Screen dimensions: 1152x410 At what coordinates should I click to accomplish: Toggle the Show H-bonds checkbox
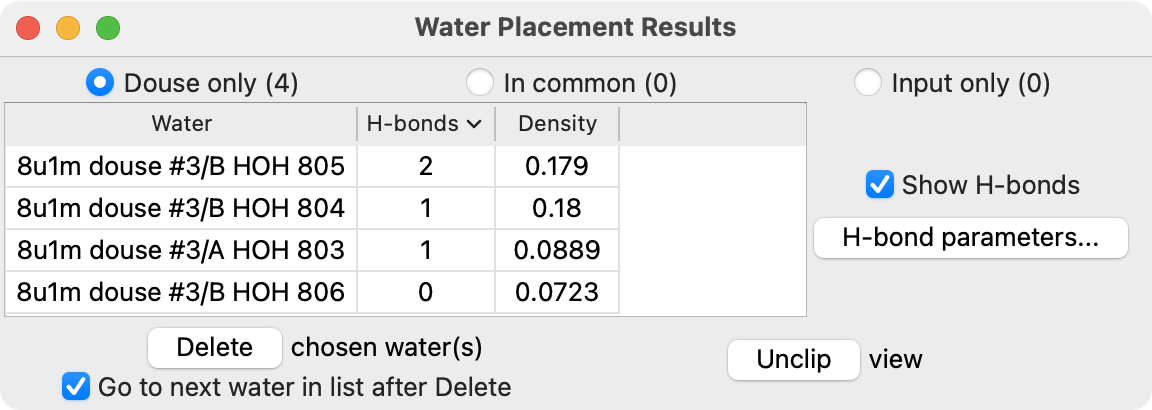pyautogui.click(x=880, y=185)
